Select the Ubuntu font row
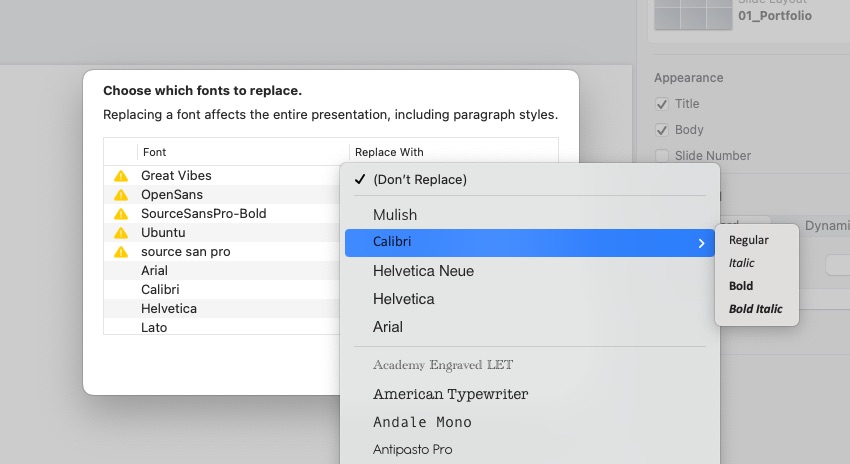Screen dimensions: 850x464 tap(222, 233)
